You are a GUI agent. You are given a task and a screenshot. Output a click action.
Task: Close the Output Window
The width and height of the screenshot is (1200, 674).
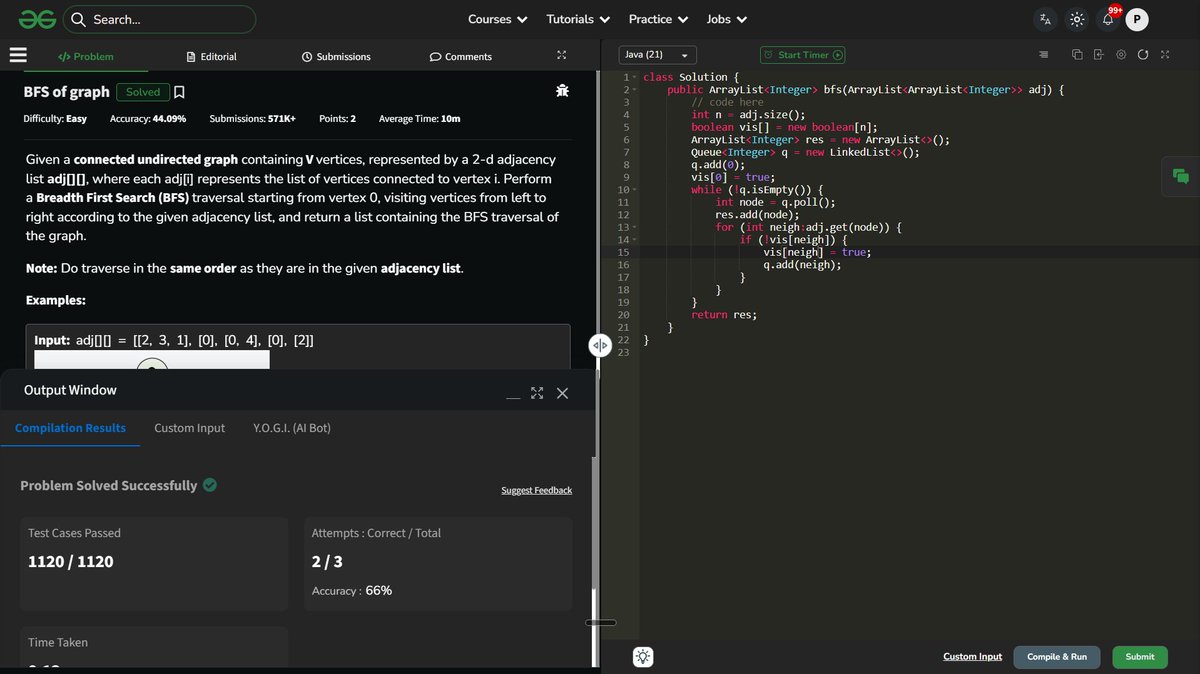click(x=562, y=393)
